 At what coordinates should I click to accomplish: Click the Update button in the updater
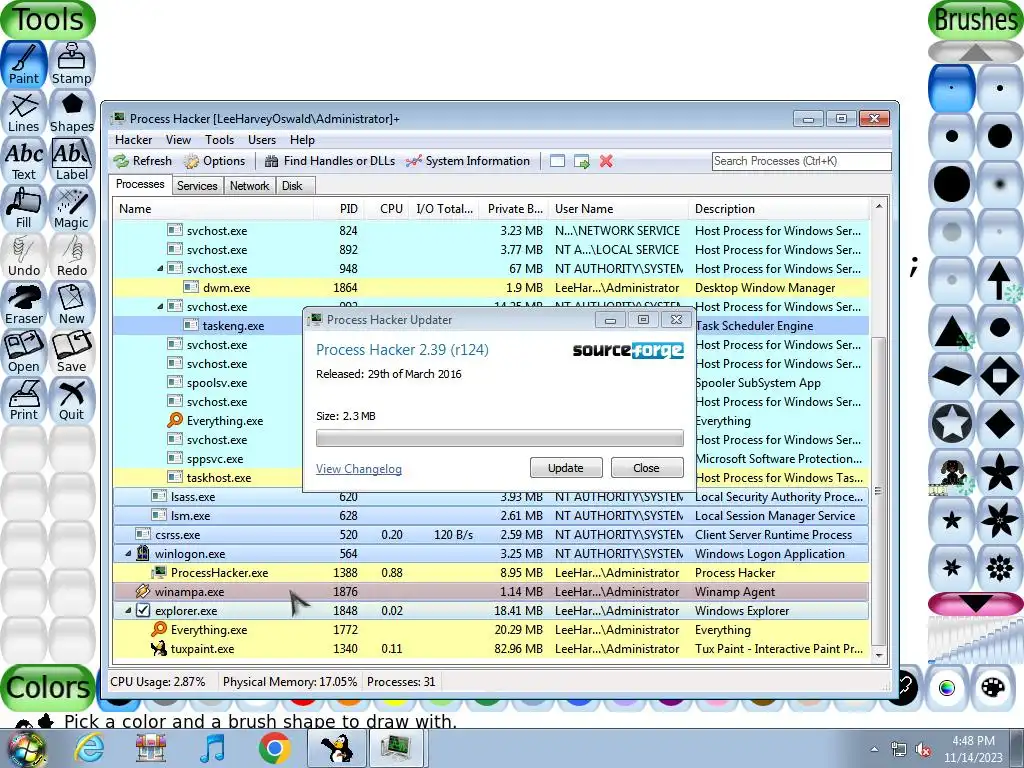pos(566,468)
